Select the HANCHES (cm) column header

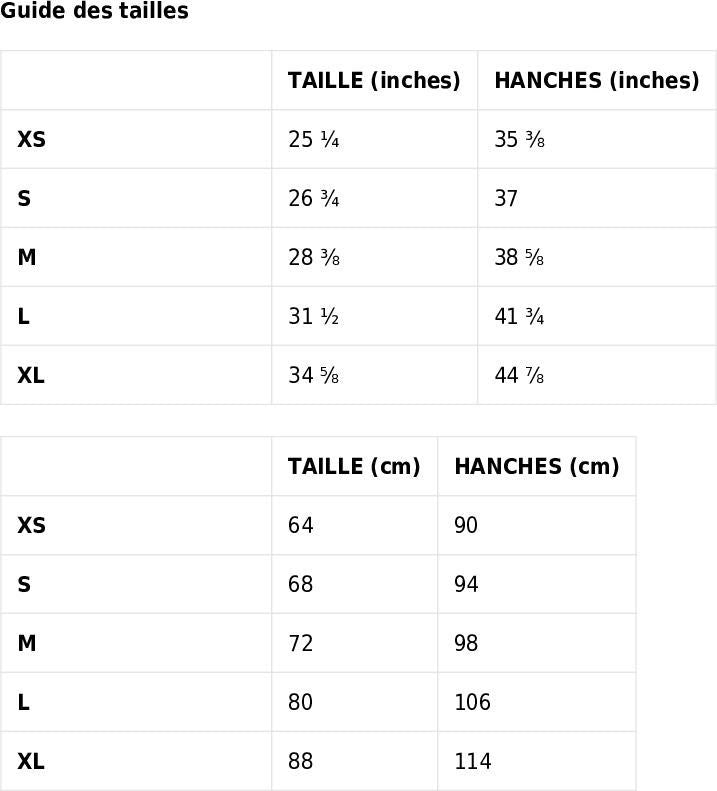(x=536, y=466)
